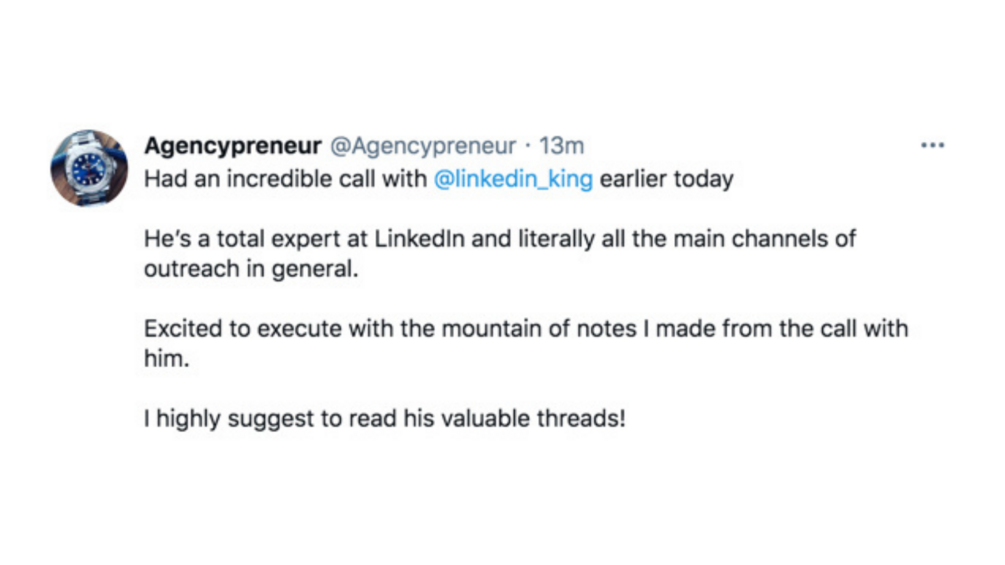The height and width of the screenshot is (565, 1005).
Task: Click the single word "him." line
Action: 167,359
